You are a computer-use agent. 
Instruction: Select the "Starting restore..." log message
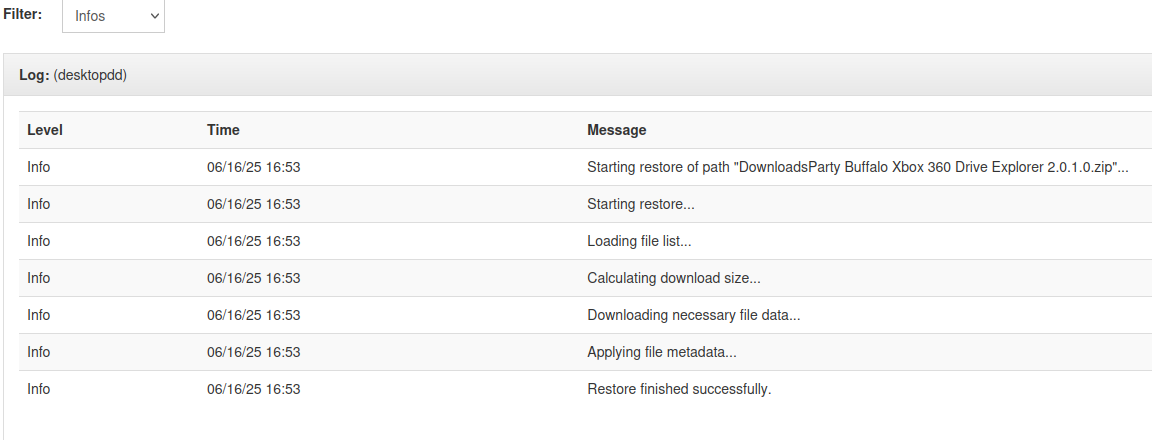641,204
